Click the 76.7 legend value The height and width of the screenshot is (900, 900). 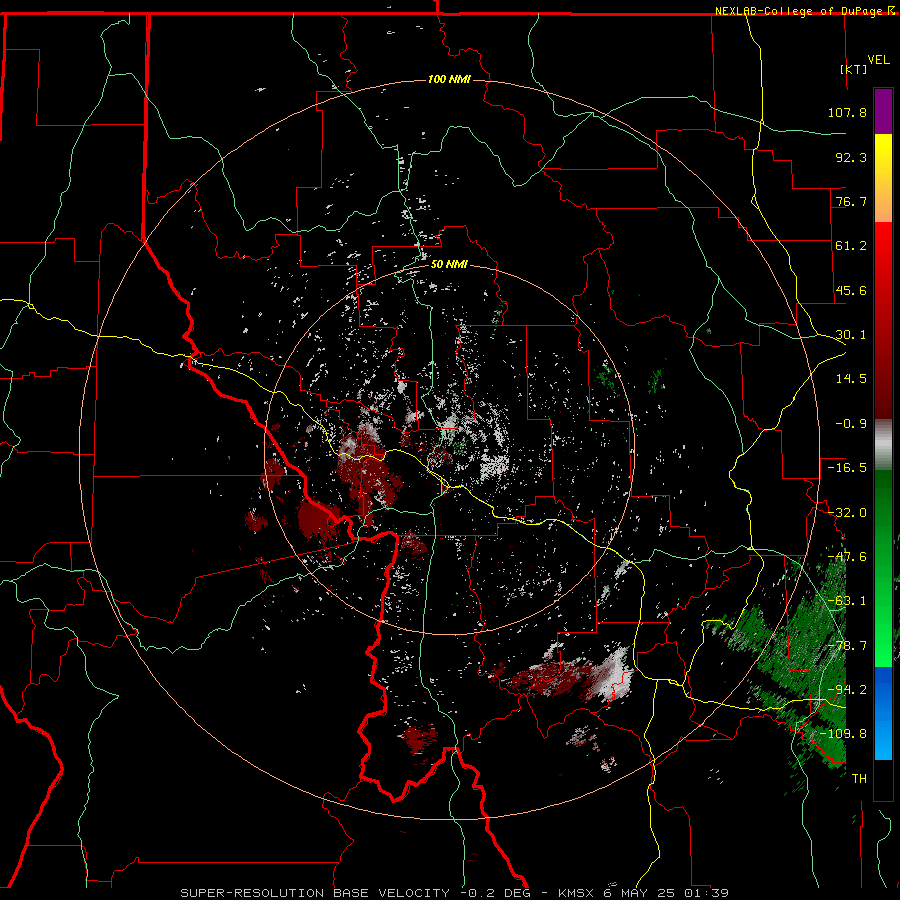coord(851,201)
